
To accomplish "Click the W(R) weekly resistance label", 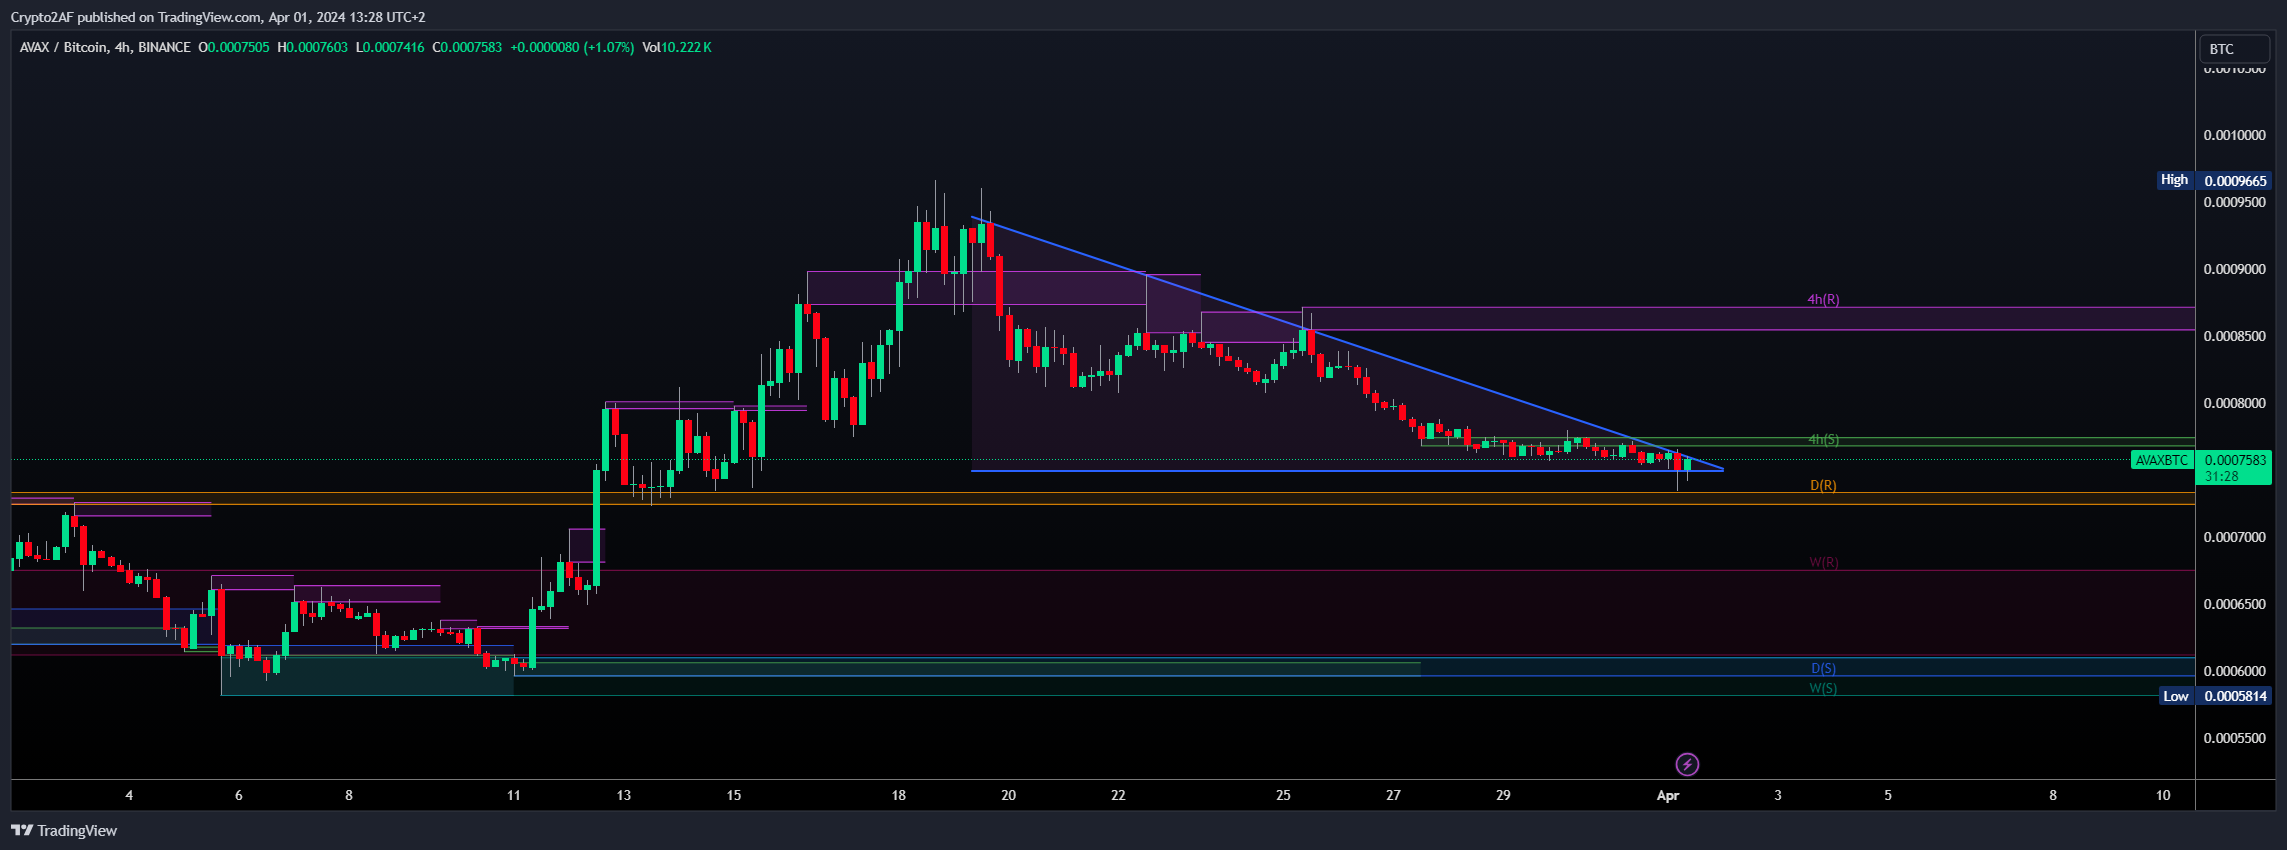I will (x=1823, y=563).
